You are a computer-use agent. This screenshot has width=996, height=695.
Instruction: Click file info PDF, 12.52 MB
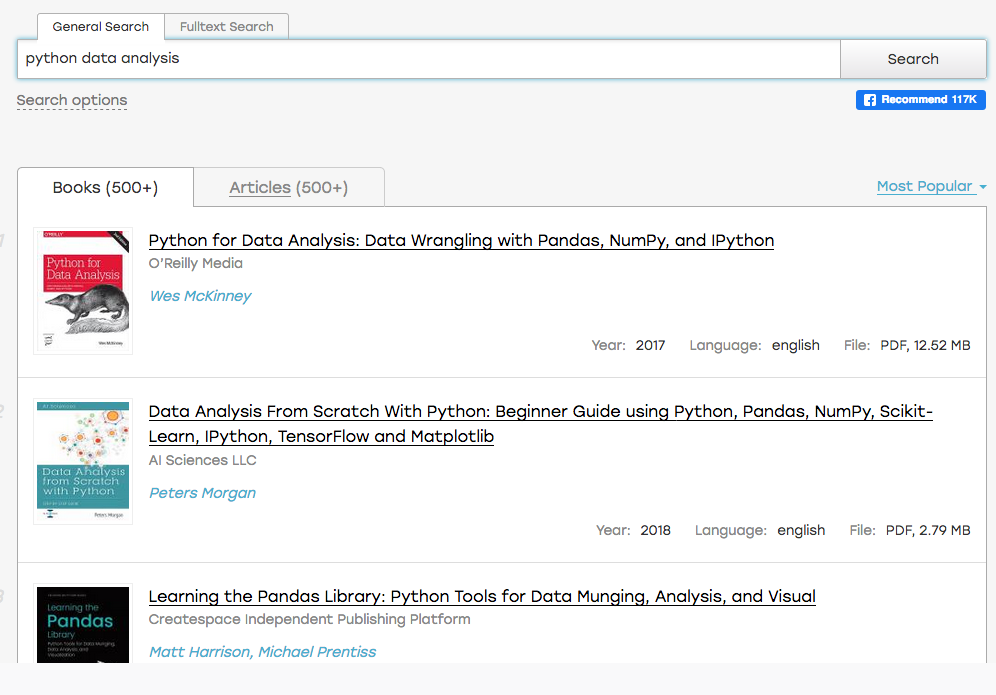click(925, 345)
